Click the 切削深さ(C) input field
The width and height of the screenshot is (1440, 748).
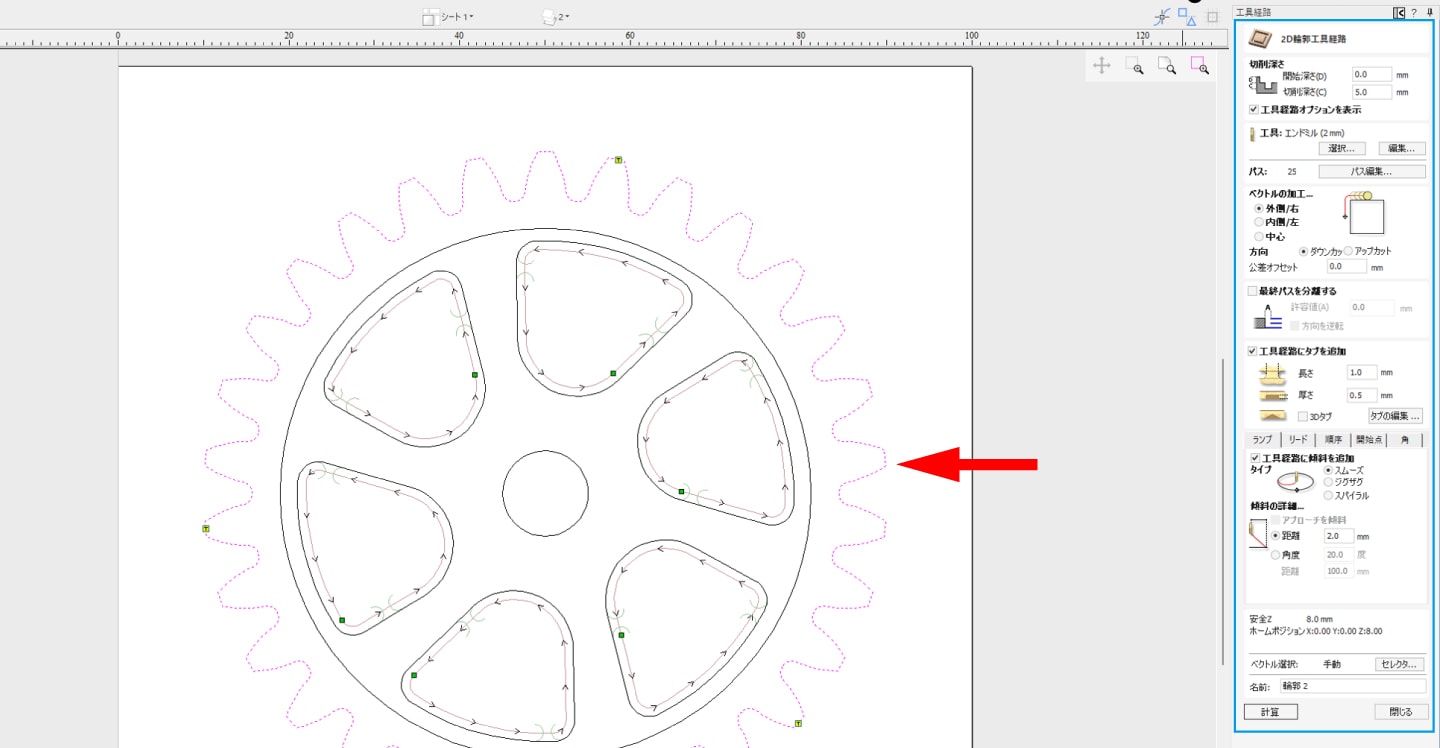tap(1371, 92)
